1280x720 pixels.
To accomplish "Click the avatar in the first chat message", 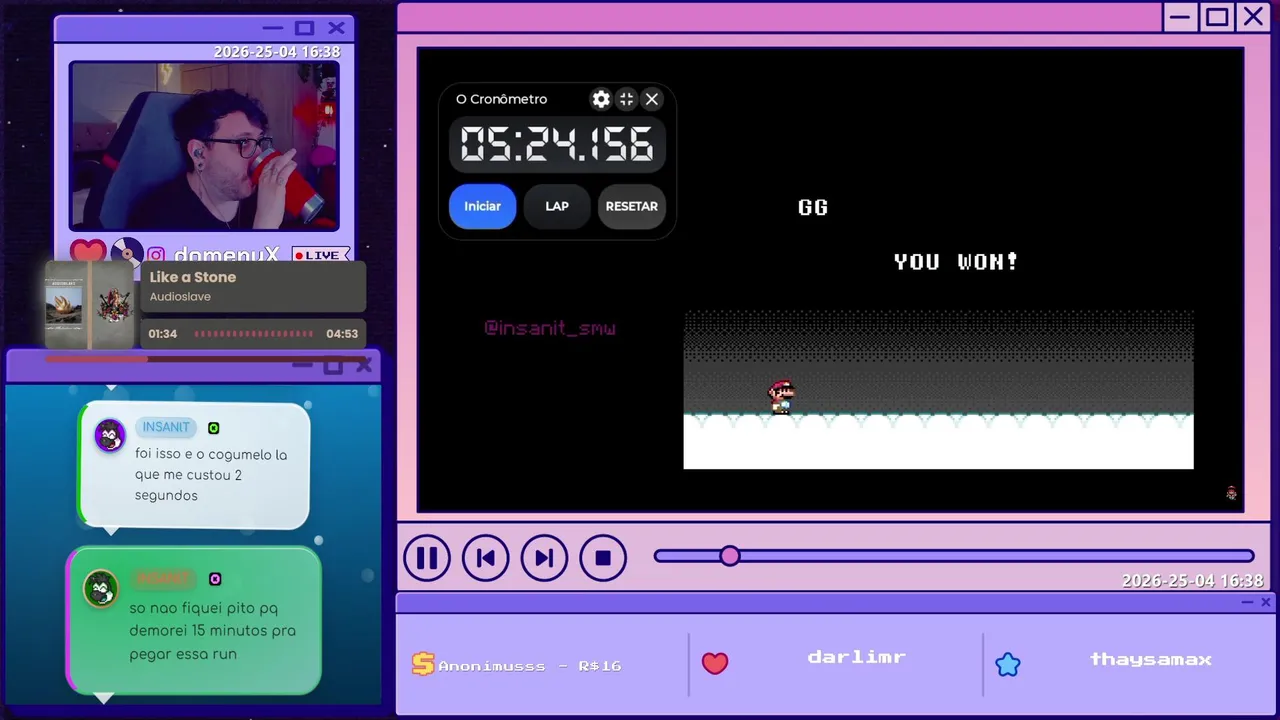I will (x=109, y=435).
